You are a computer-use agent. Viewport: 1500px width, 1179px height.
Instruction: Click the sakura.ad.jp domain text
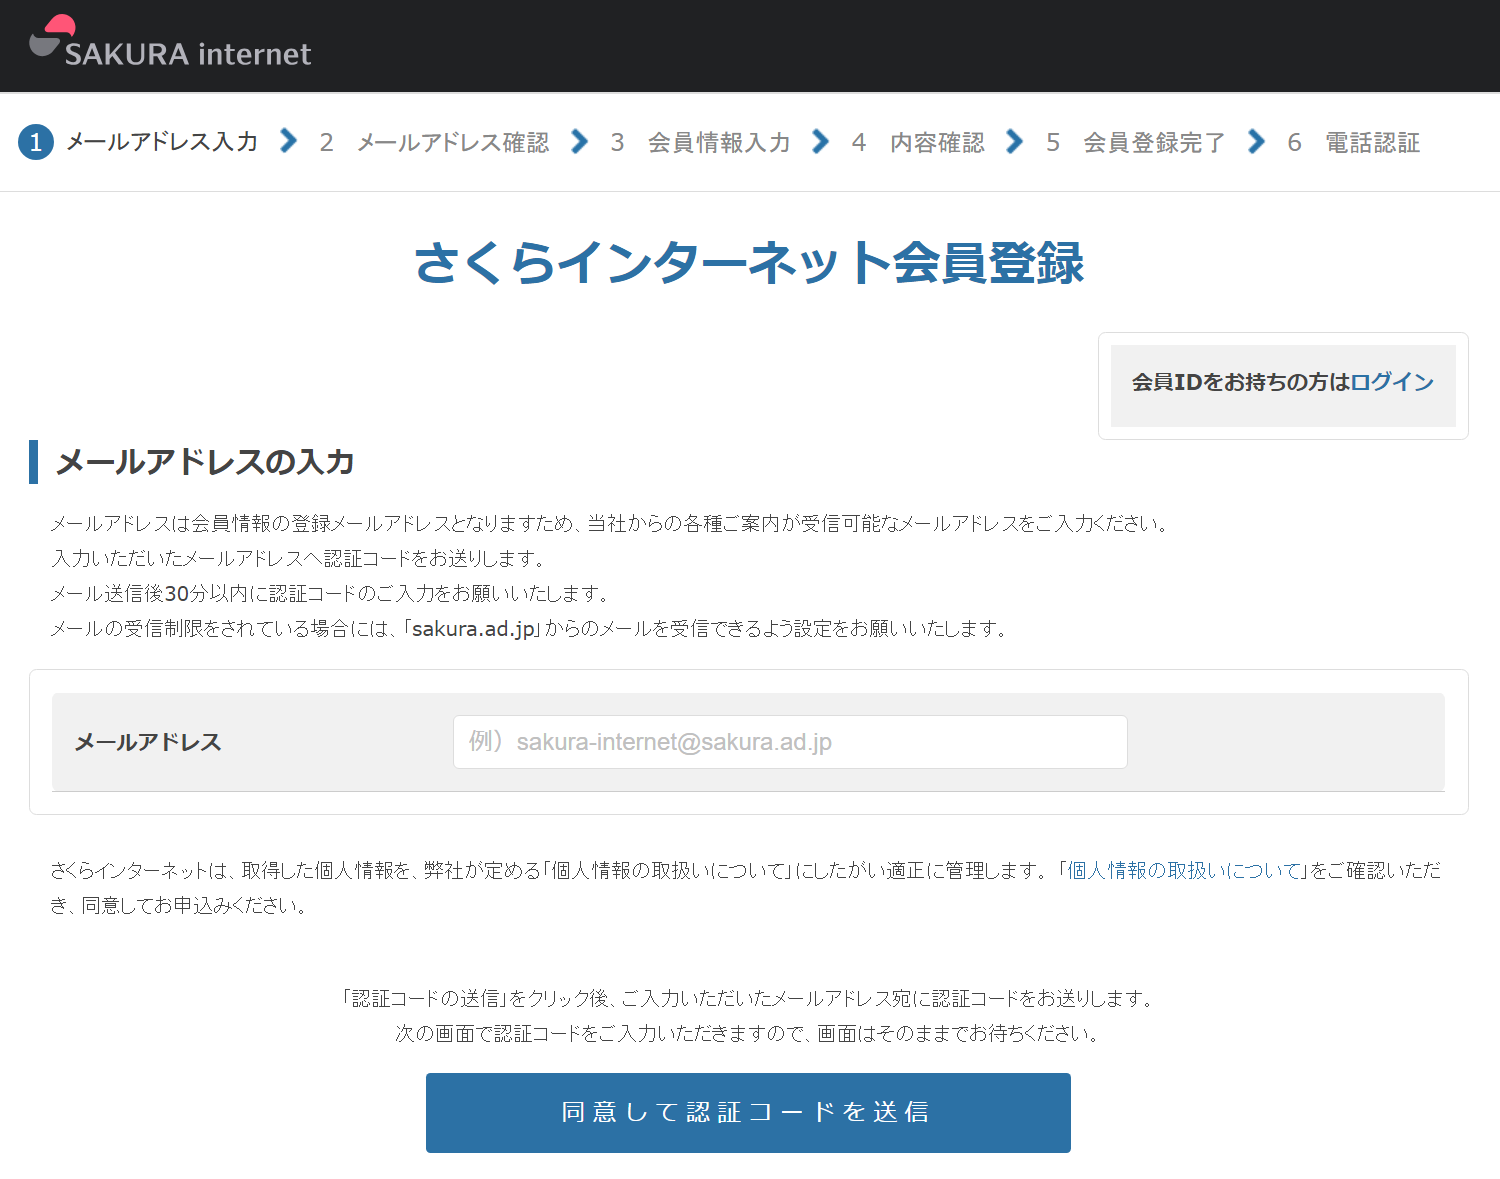[x=474, y=629]
